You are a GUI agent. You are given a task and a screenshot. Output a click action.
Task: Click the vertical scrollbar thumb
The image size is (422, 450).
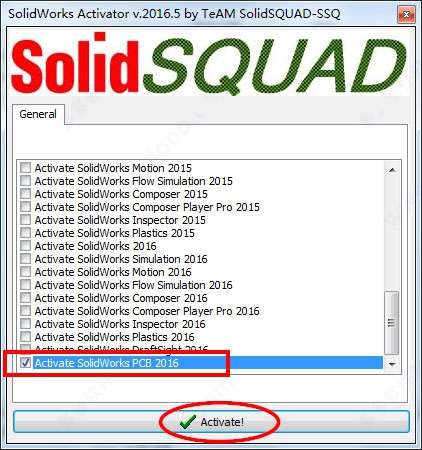[x=392, y=323]
